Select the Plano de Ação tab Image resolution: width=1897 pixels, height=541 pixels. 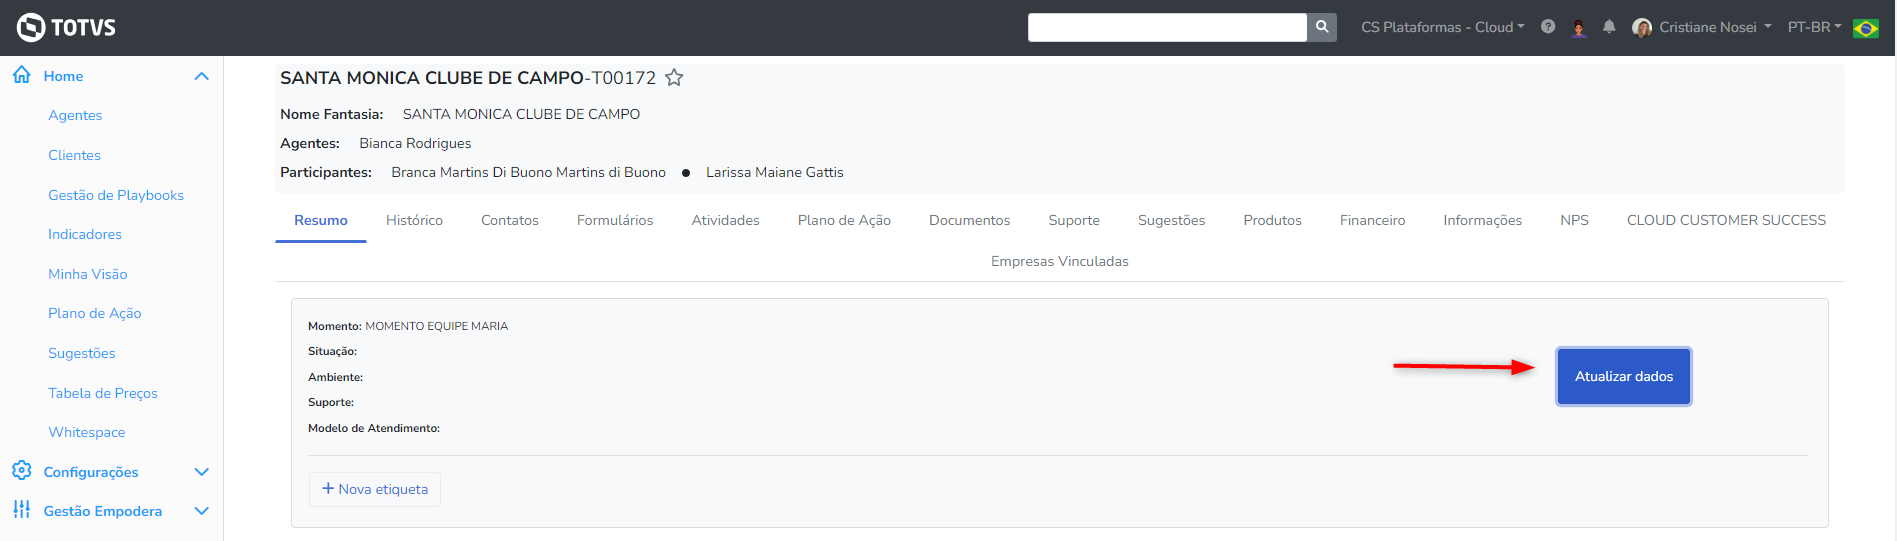click(x=844, y=220)
